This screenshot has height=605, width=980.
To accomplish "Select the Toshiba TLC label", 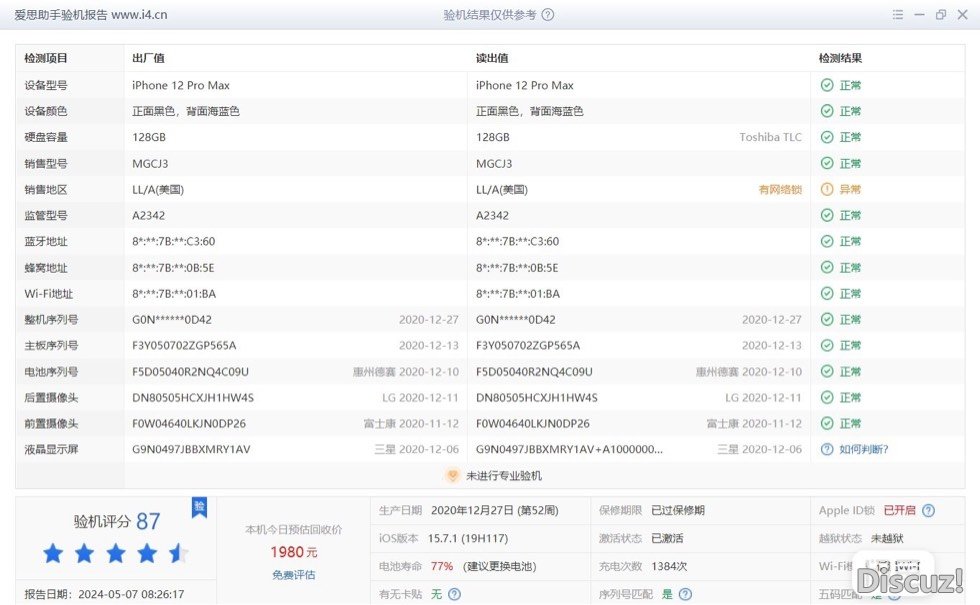I will tap(771, 137).
